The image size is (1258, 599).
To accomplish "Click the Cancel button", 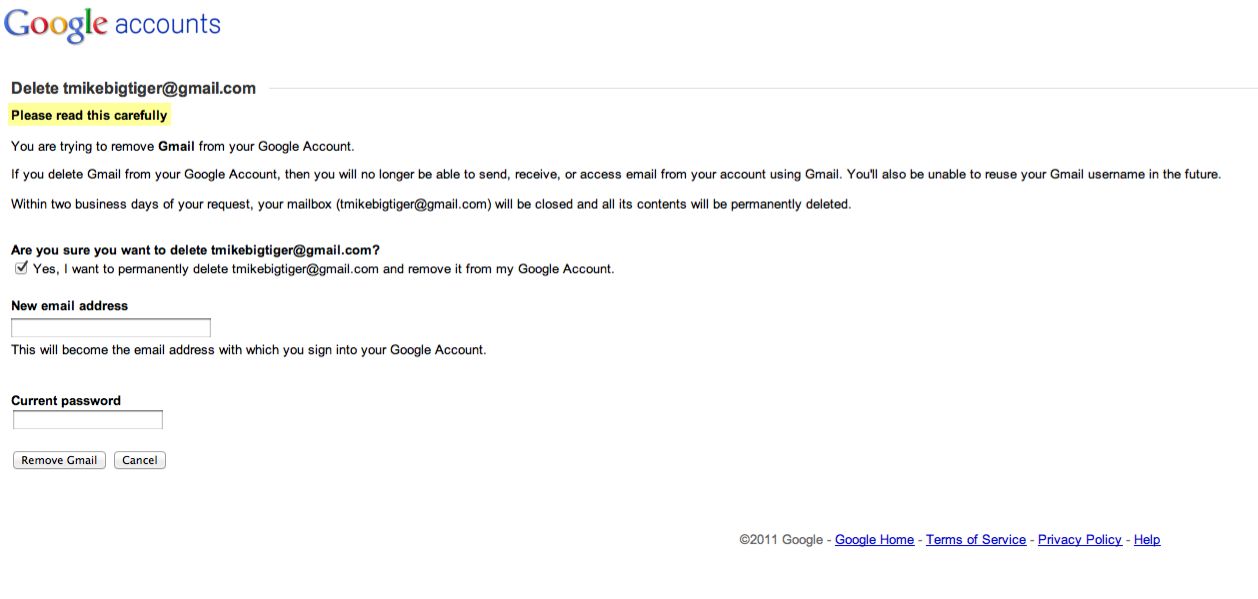I will [140, 460].
